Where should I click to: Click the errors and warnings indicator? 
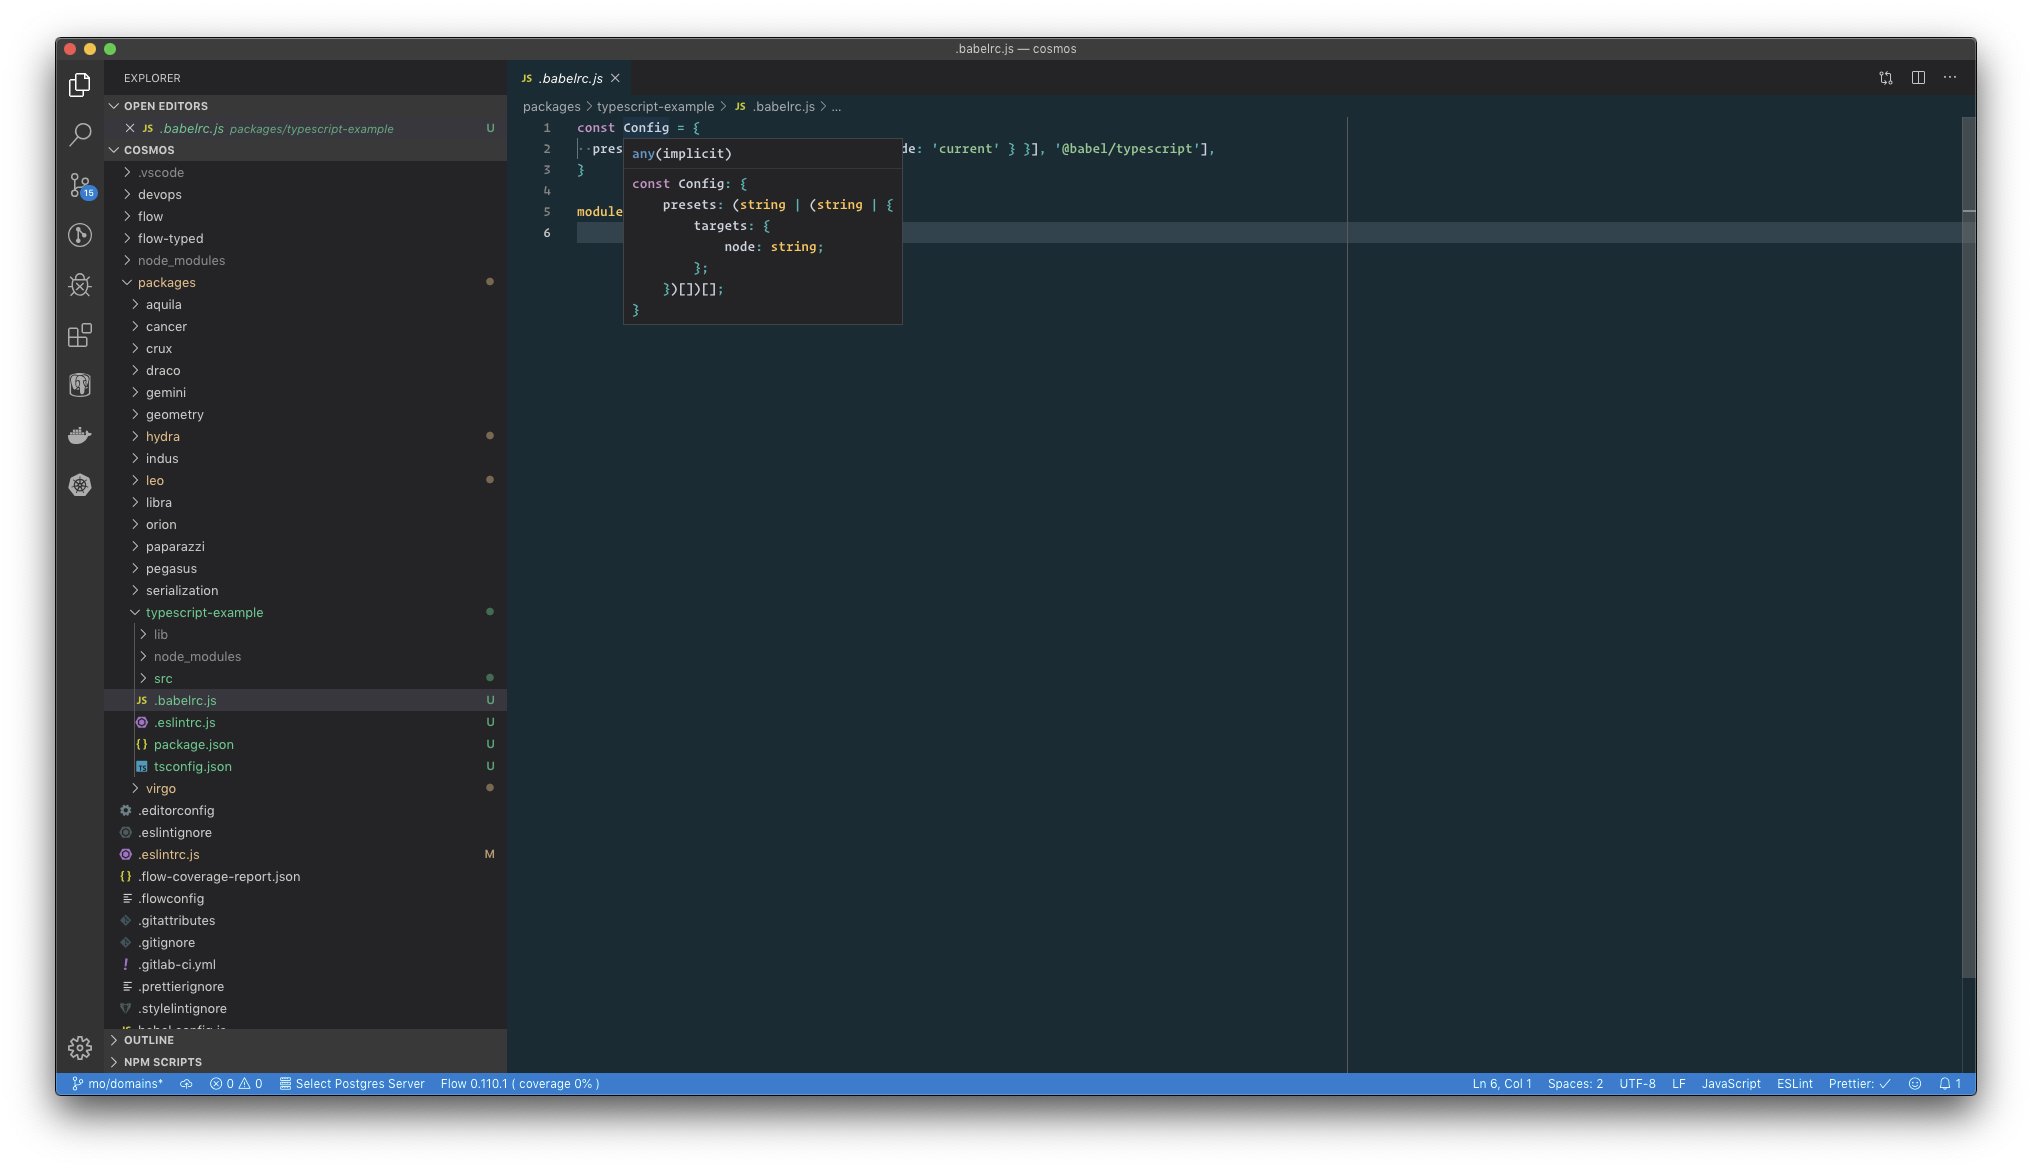236,1083
